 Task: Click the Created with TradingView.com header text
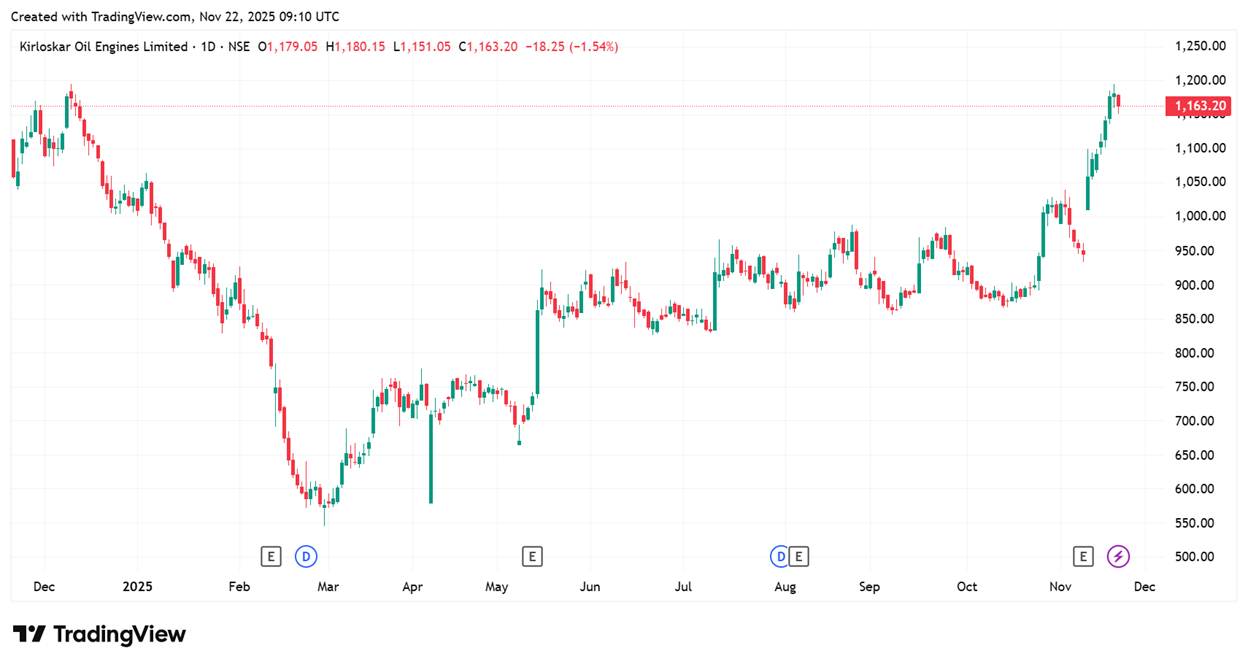(x=174, y=17)
